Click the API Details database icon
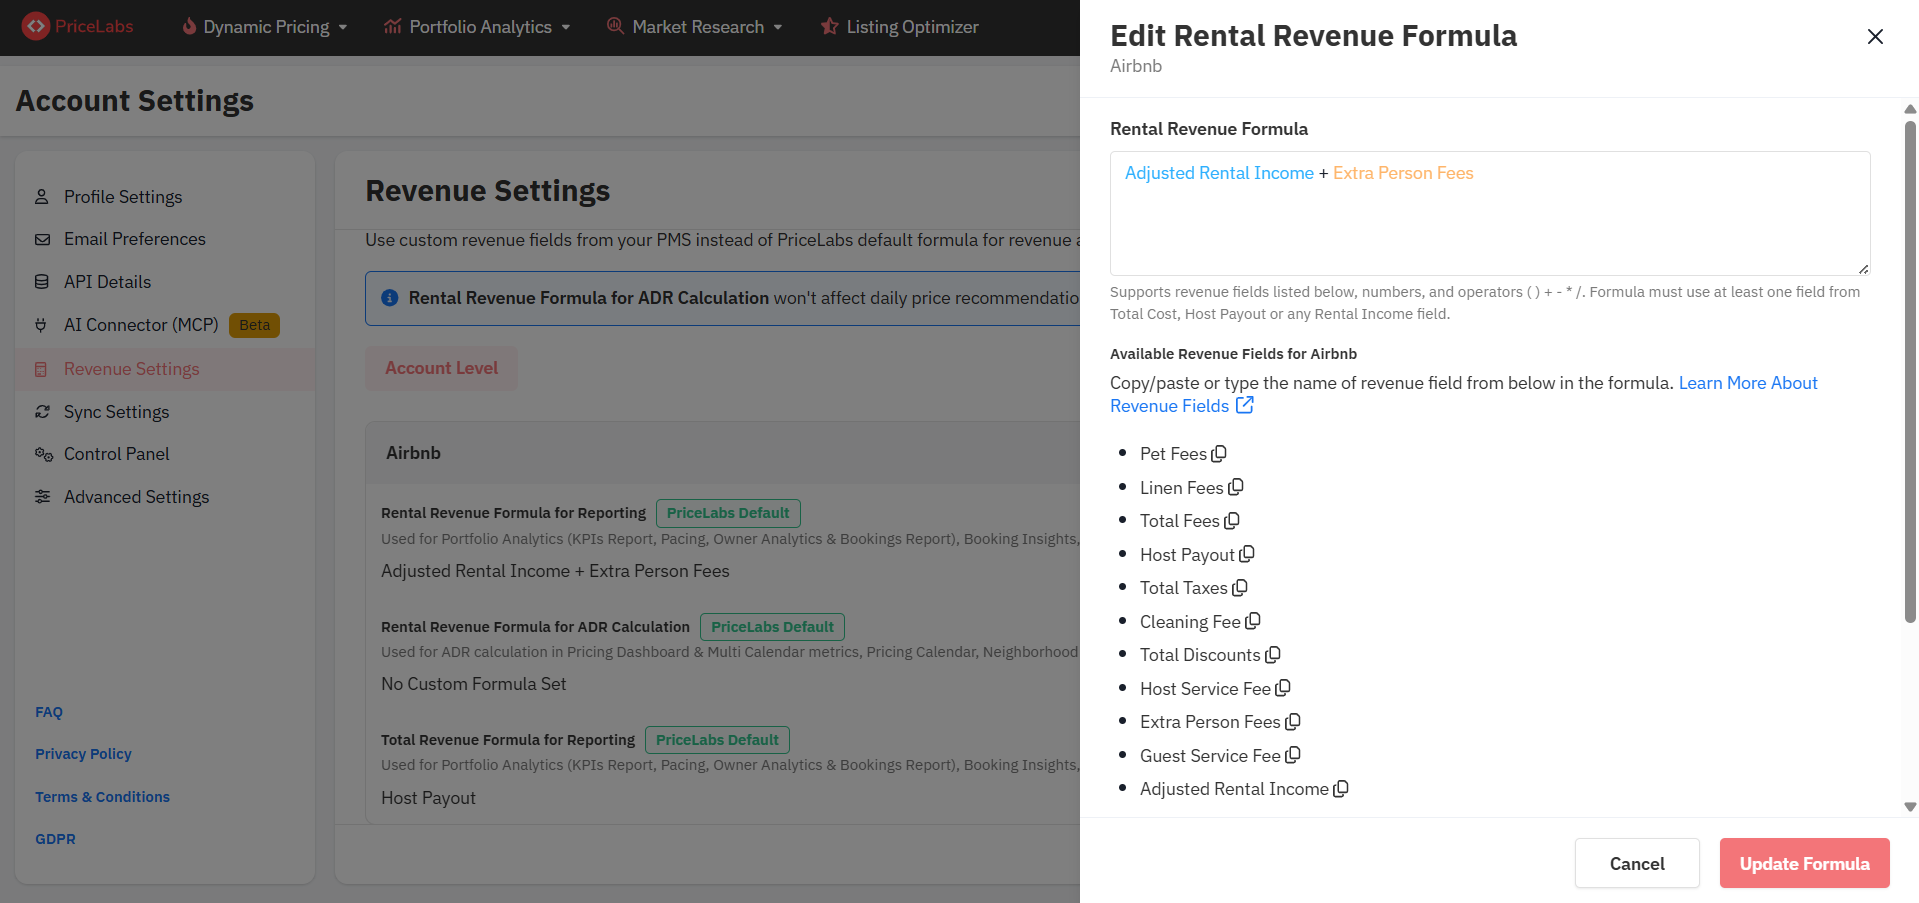Image resolution: width=1919 pixels, height=903 pixels. coord(42,282)
